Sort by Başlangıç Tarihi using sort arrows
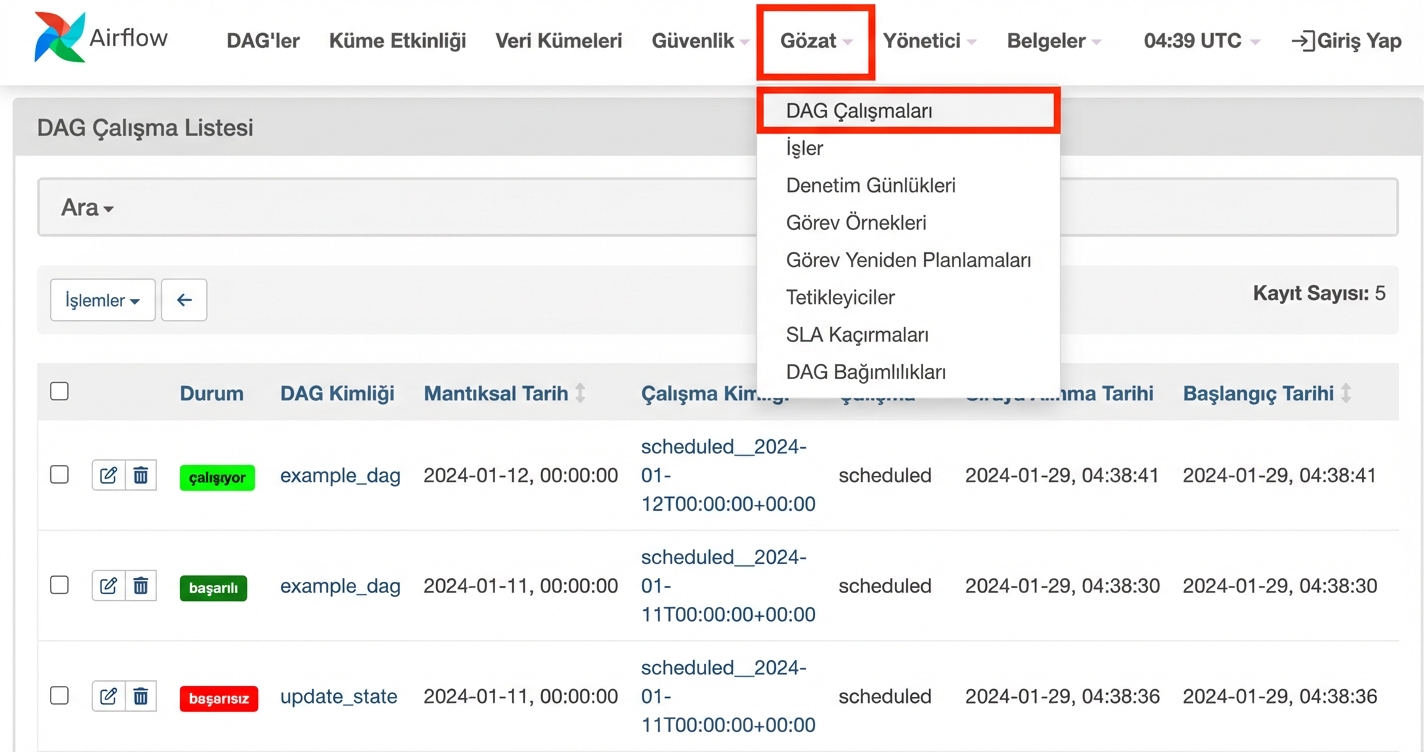This screenshot has width=1424, height=752. click(1346, 393)
